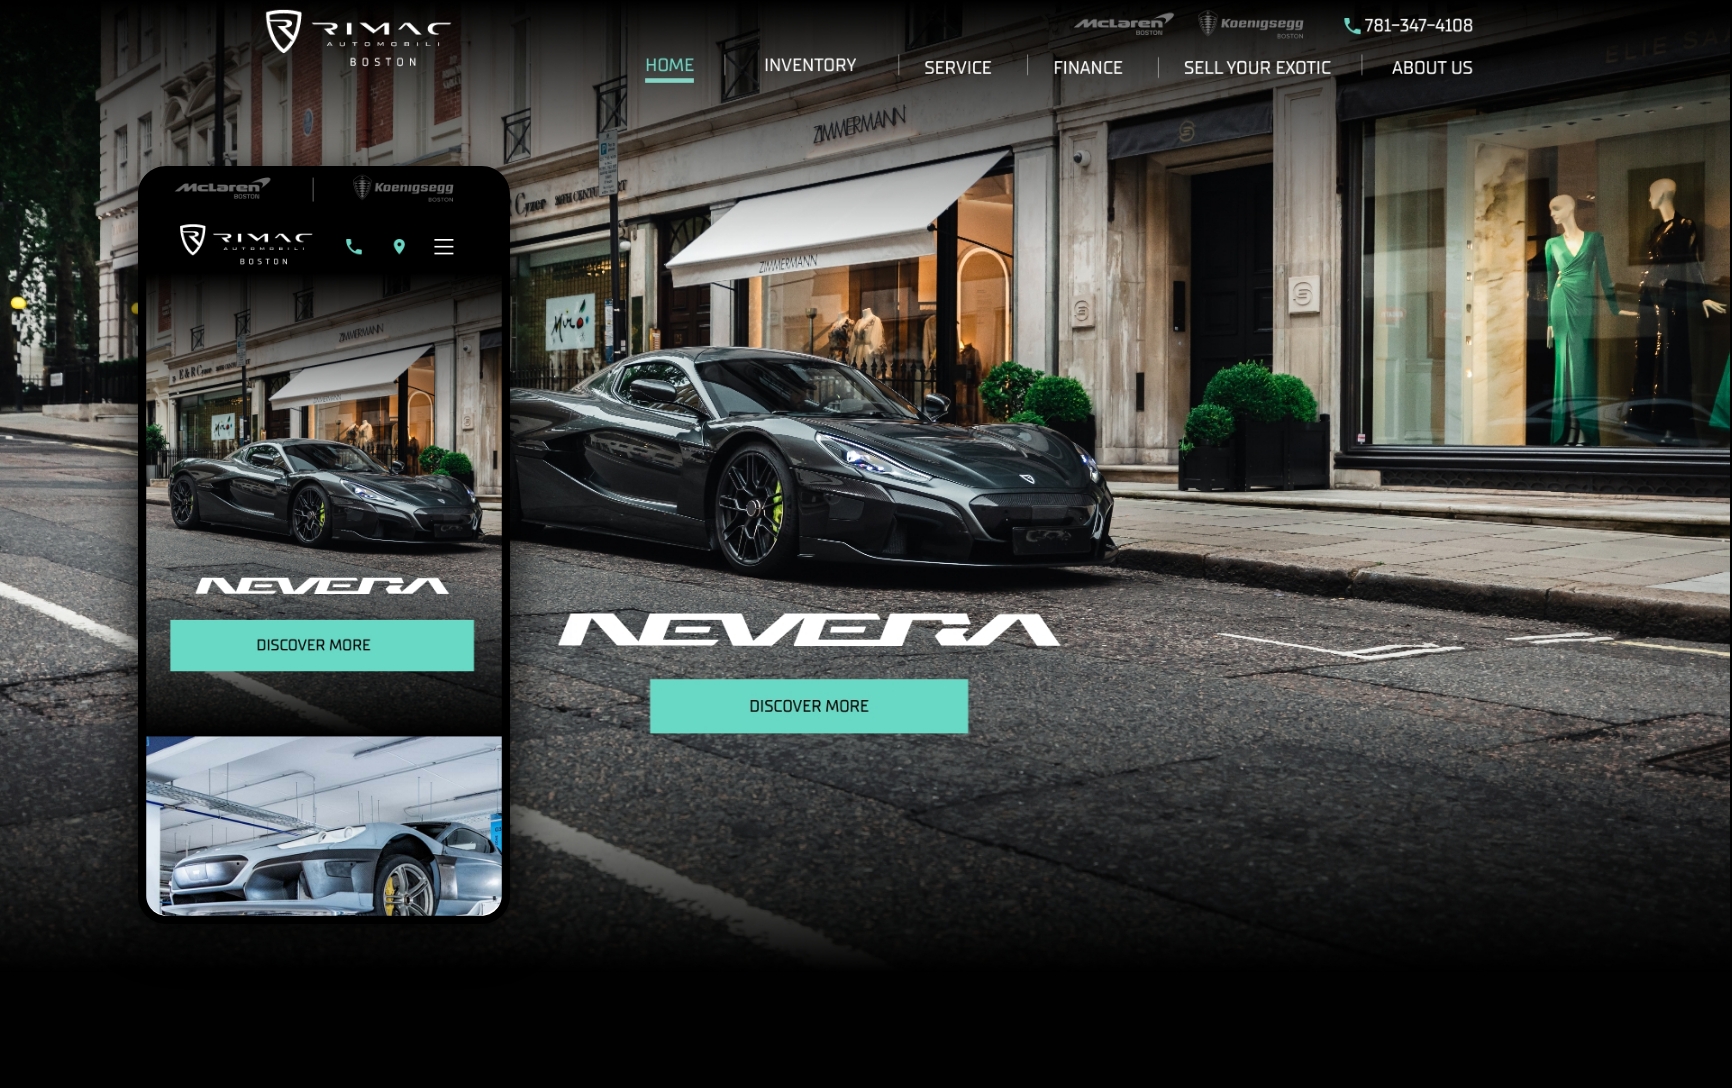Open the INVENTORY menu item
The width and height of the screenshot is (1732, 1088).
pyautogui.click(x=810, y=65)
